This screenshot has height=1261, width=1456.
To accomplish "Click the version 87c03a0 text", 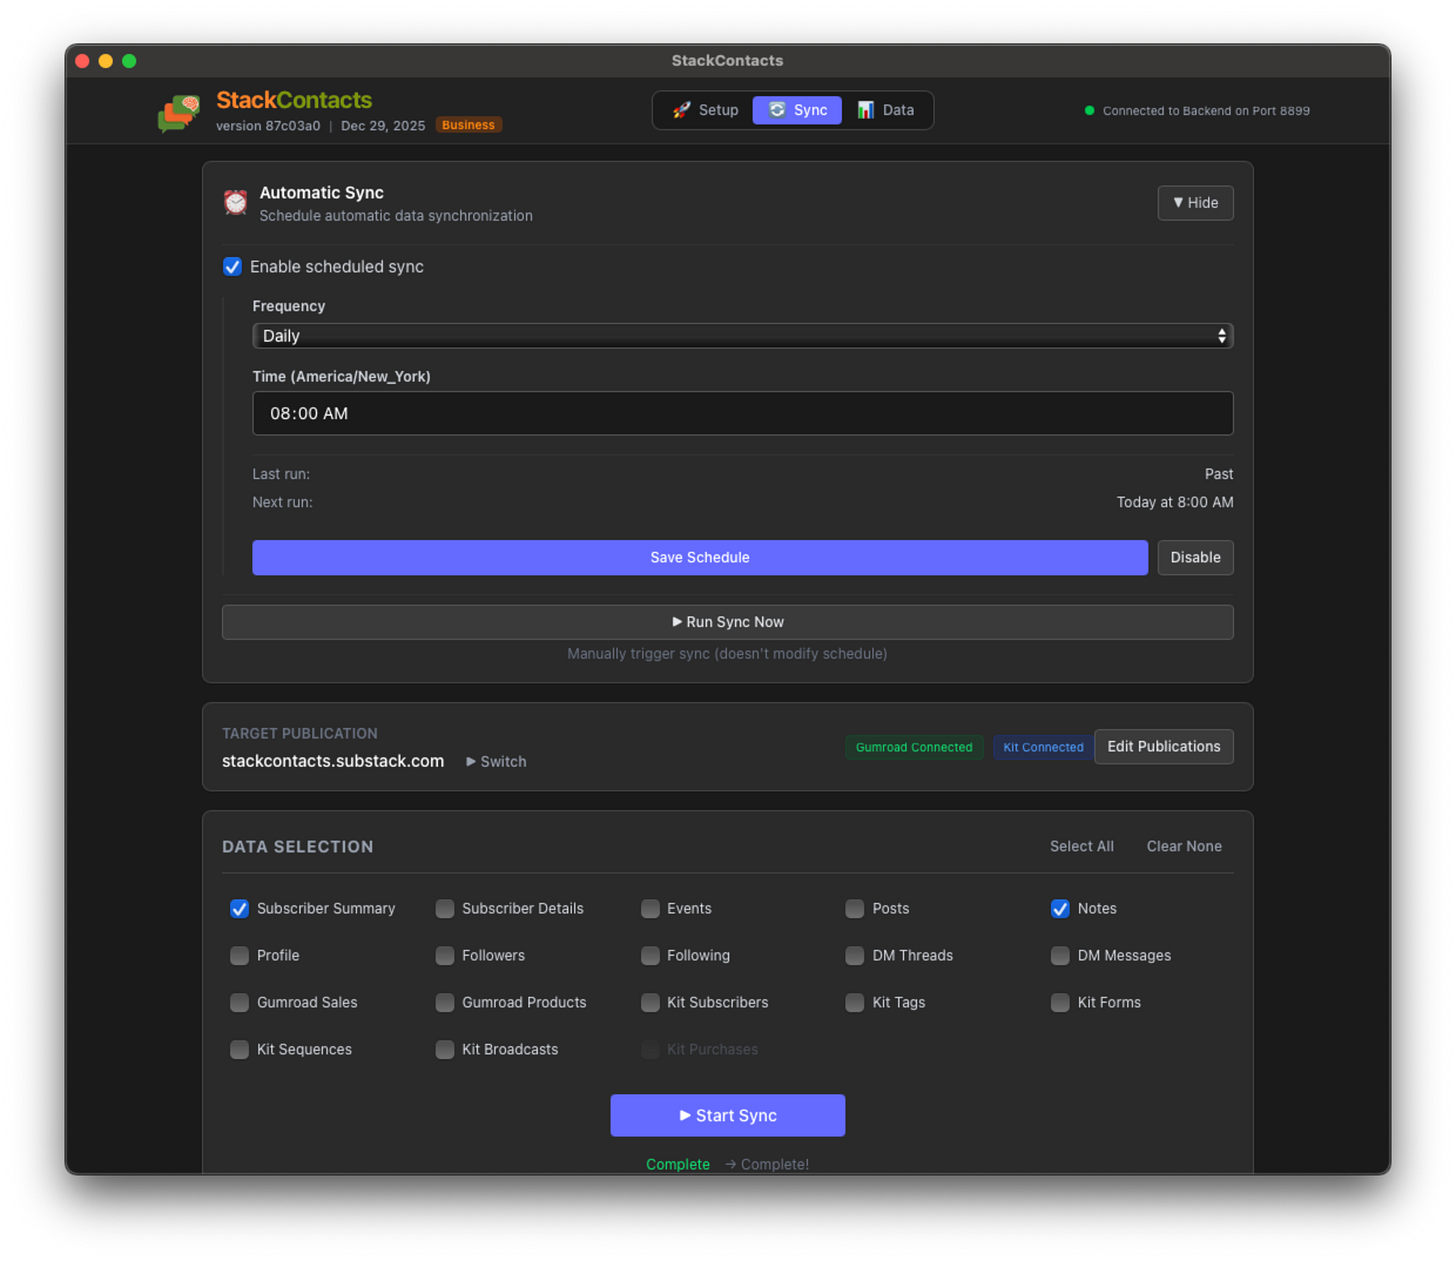I will pyautogui.click(x=268, y=126).
